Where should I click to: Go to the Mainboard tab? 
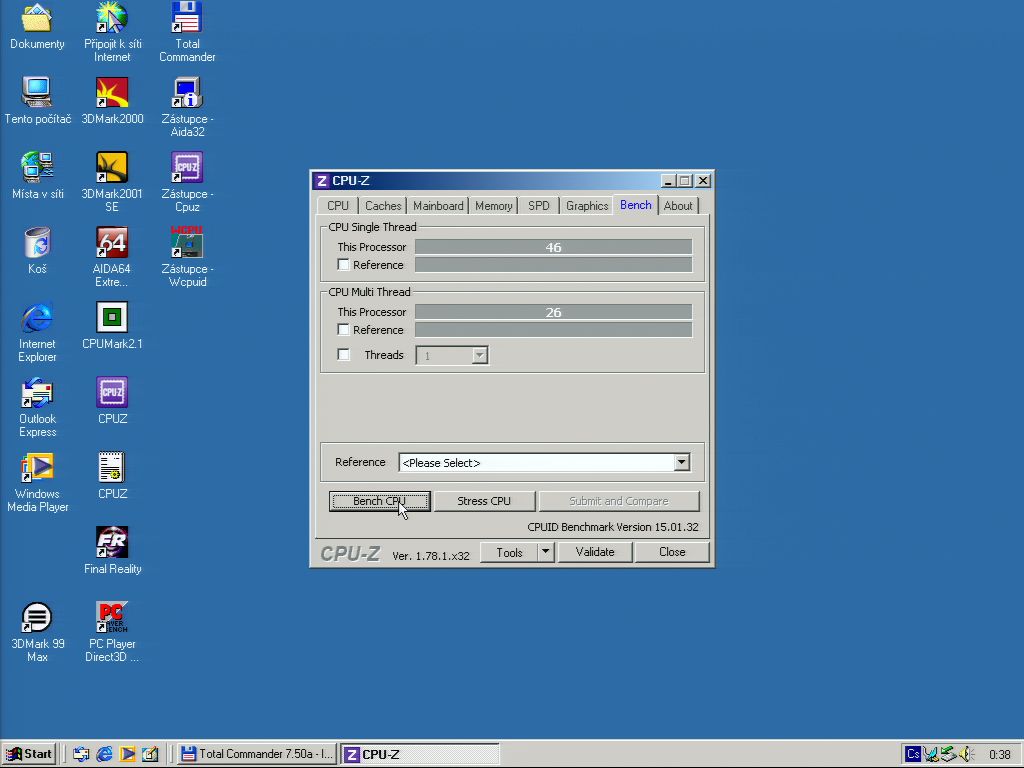point(438,206)
